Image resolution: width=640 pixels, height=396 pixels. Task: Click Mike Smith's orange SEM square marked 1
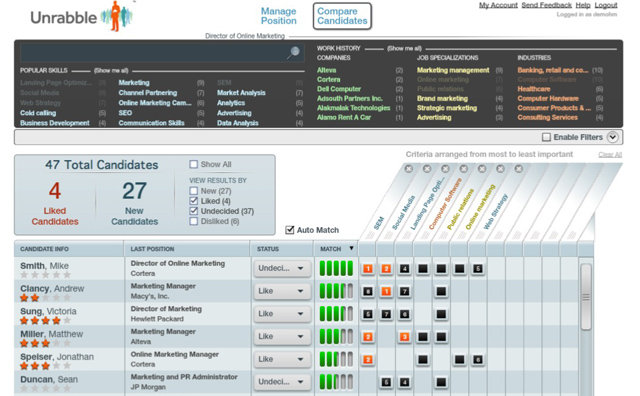pyautogui.click(x=368, y=269)
